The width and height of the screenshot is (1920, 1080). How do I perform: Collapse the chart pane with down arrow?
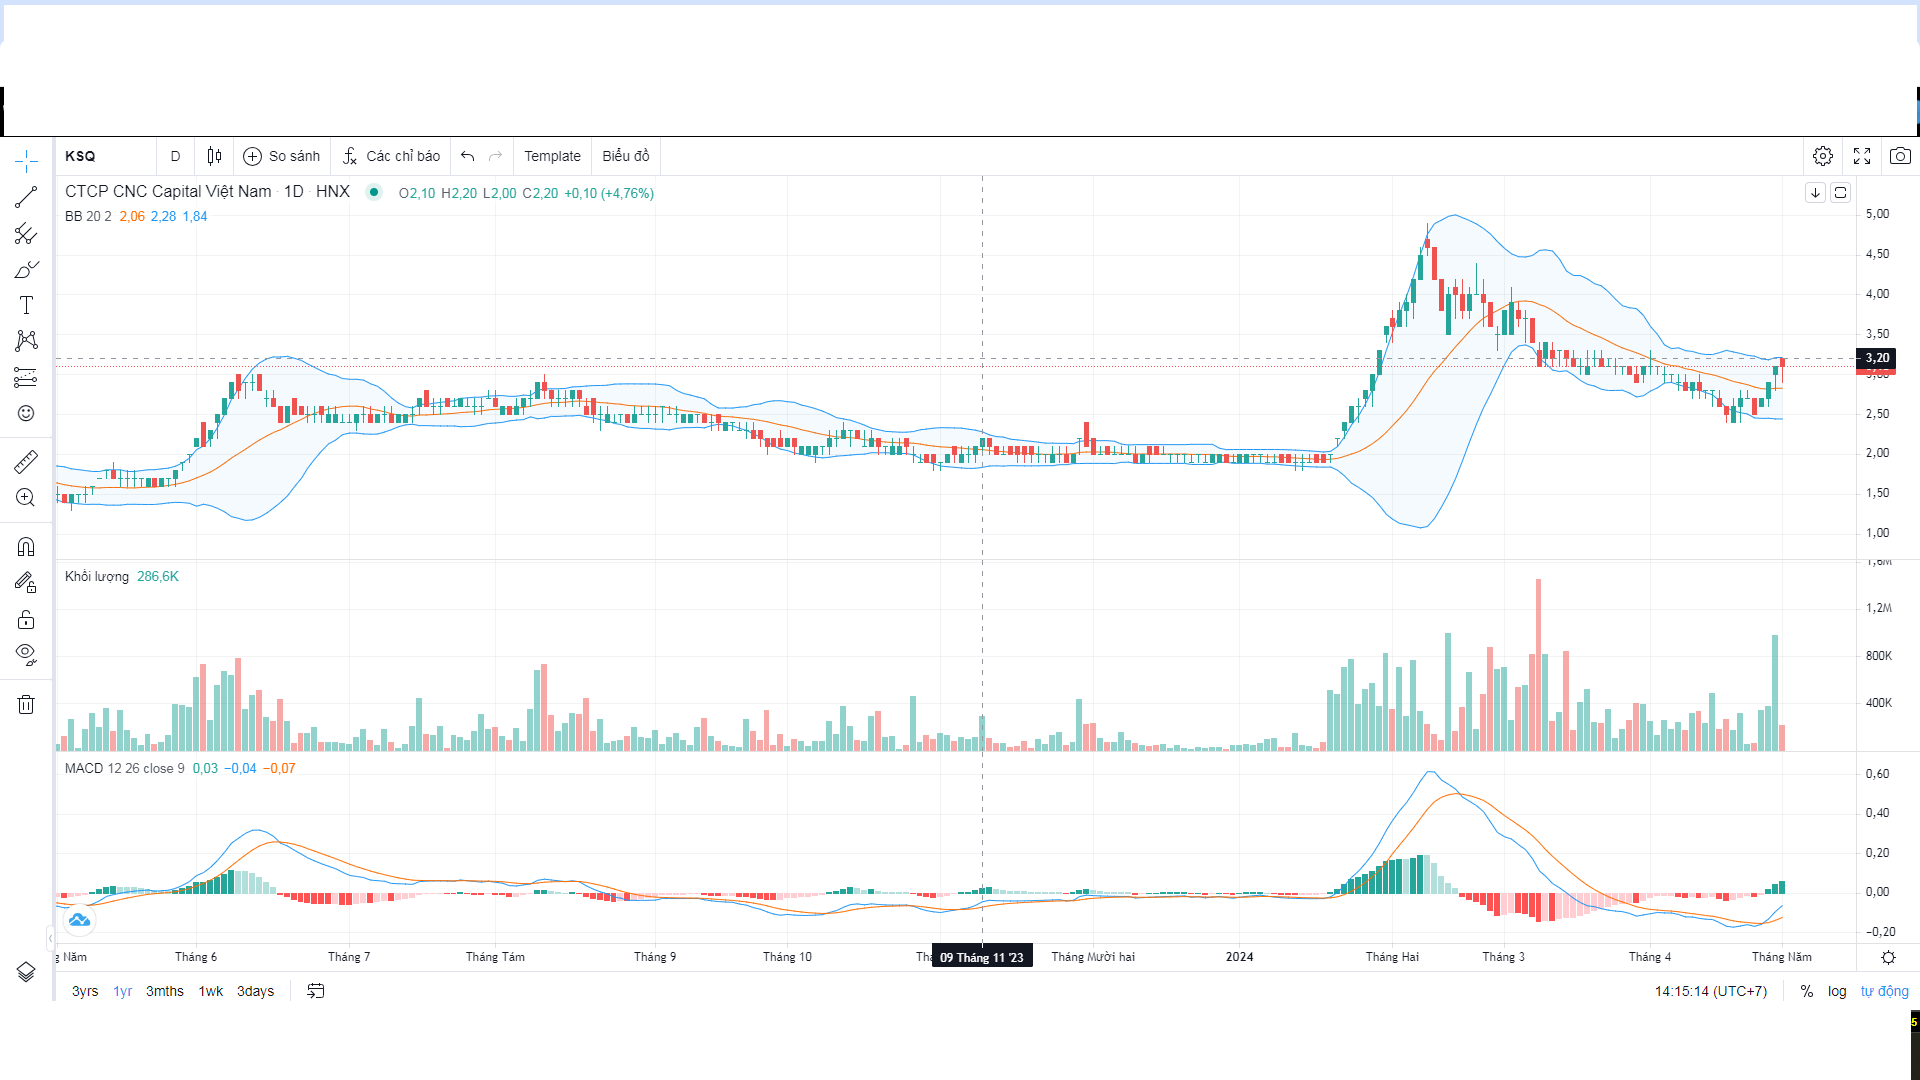pyautogui.click(x=1815, y=193)
